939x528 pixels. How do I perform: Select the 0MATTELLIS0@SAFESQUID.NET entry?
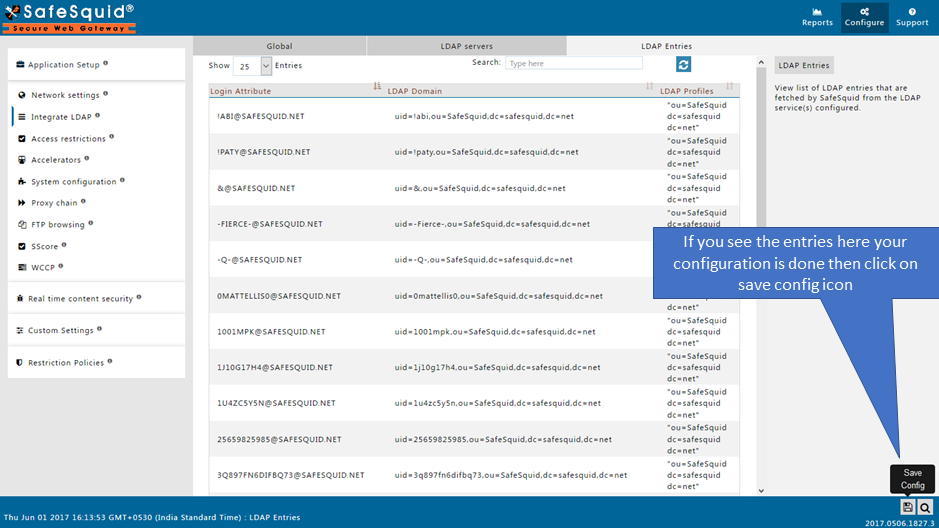(278, 296)
